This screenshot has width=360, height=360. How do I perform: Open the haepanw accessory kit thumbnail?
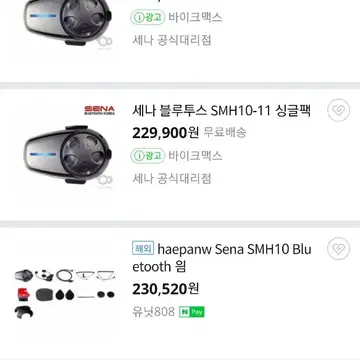point(65,293)
